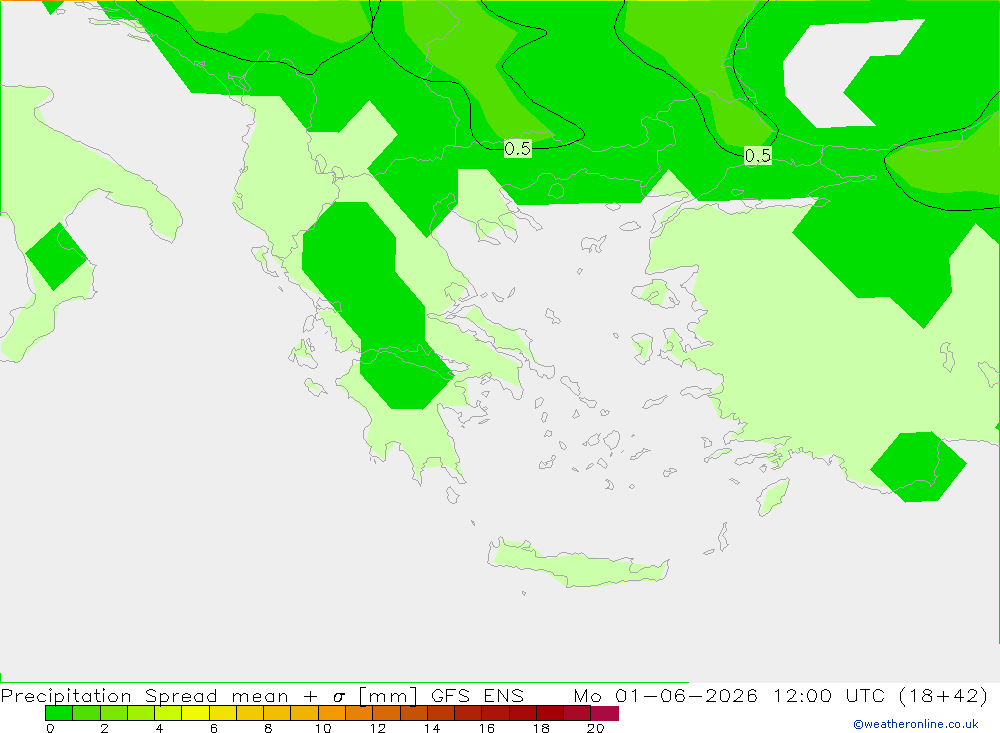
Task: Click the legend scale label 12
Action: [378, 728]
